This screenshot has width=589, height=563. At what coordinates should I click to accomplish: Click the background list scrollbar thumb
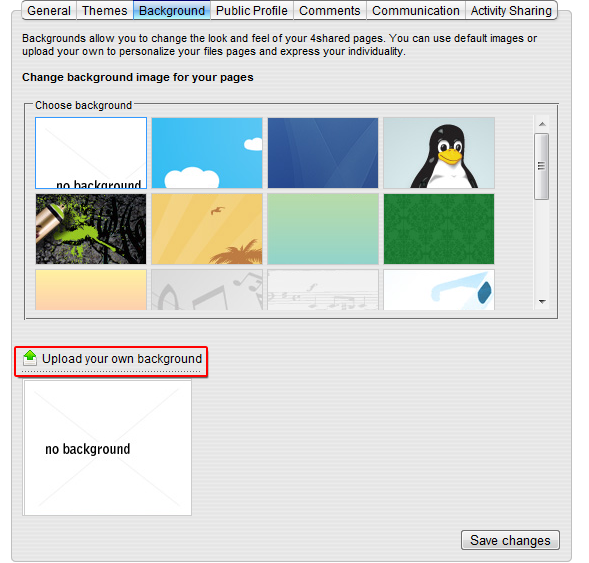(x=541, y=166)
